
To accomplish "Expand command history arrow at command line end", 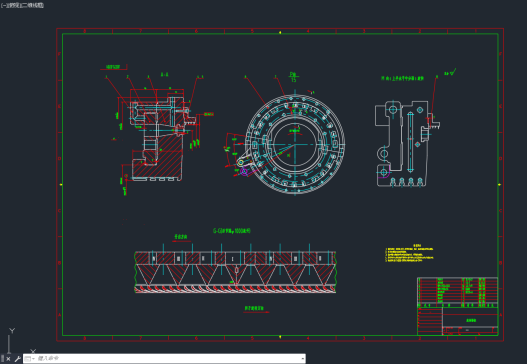I will pyautogui.click(x=303, y=359).
